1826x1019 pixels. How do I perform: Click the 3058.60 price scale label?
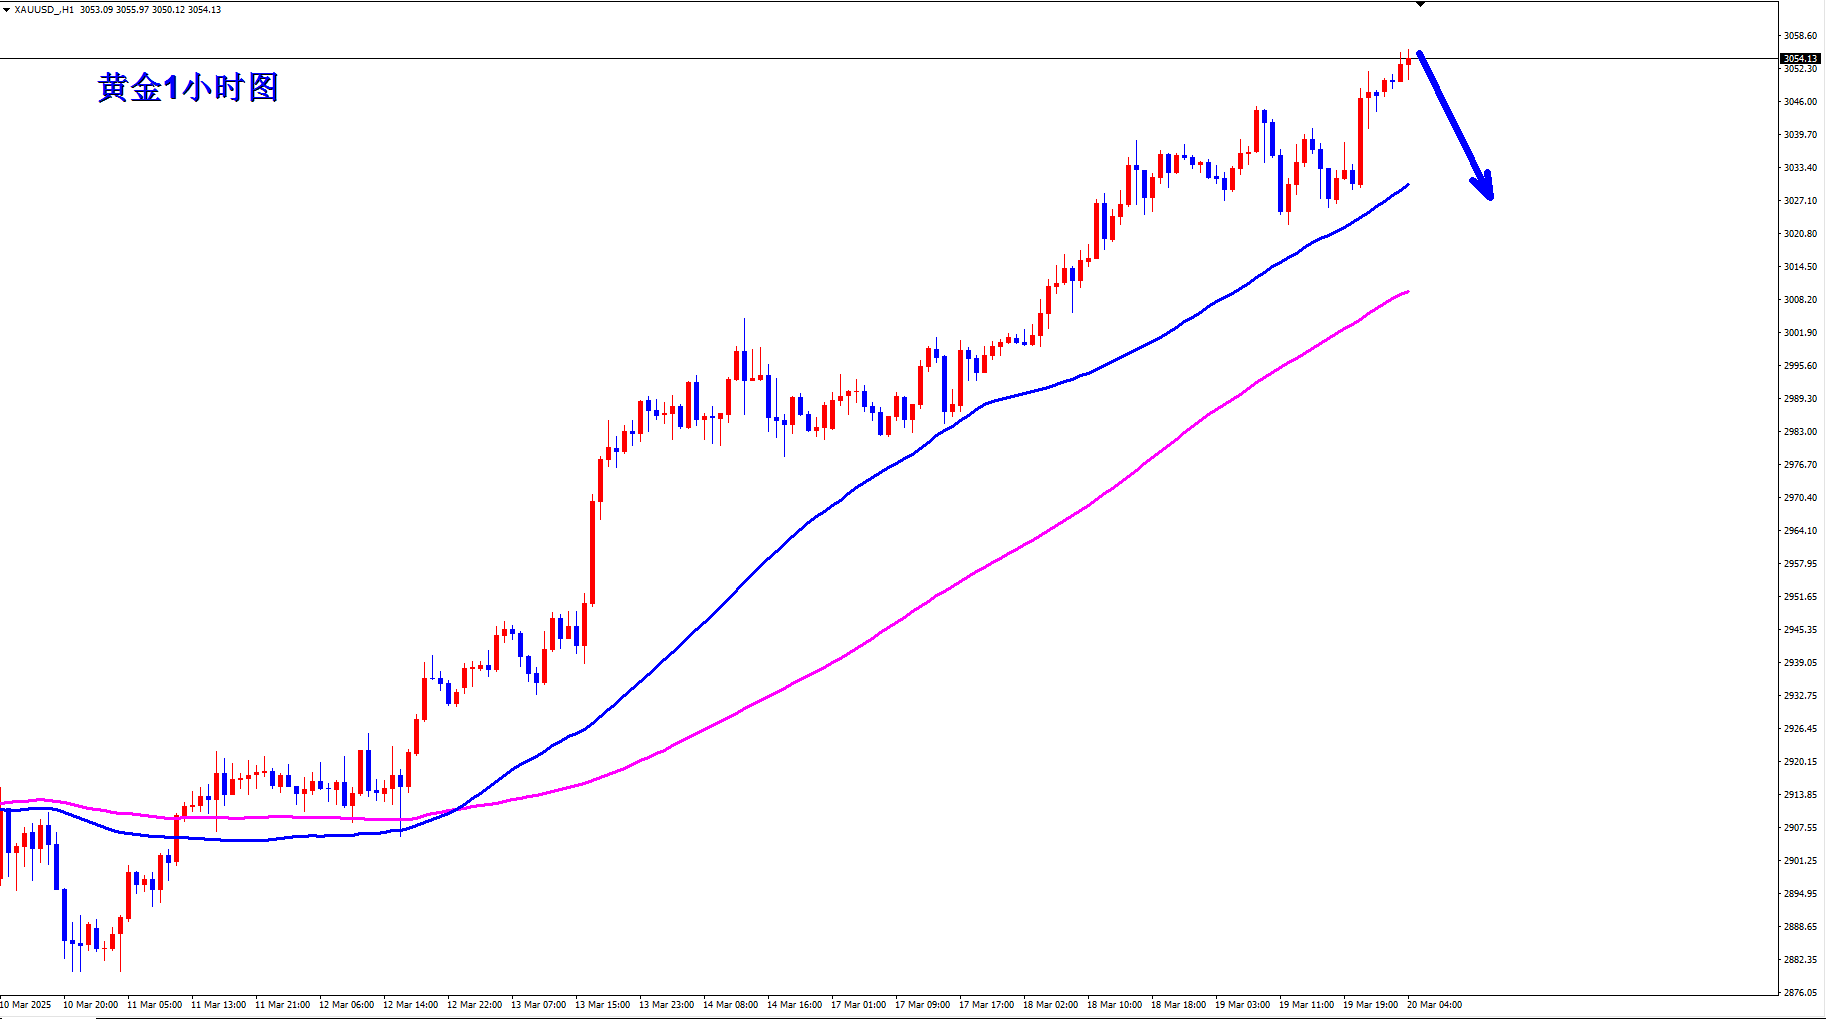coord(1800,36)
